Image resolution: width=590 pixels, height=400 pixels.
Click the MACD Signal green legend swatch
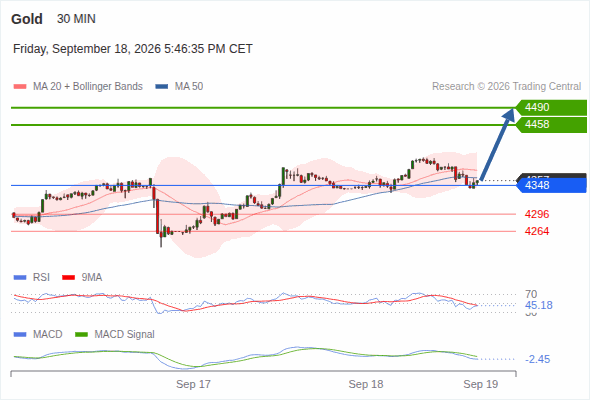point(81,335)
